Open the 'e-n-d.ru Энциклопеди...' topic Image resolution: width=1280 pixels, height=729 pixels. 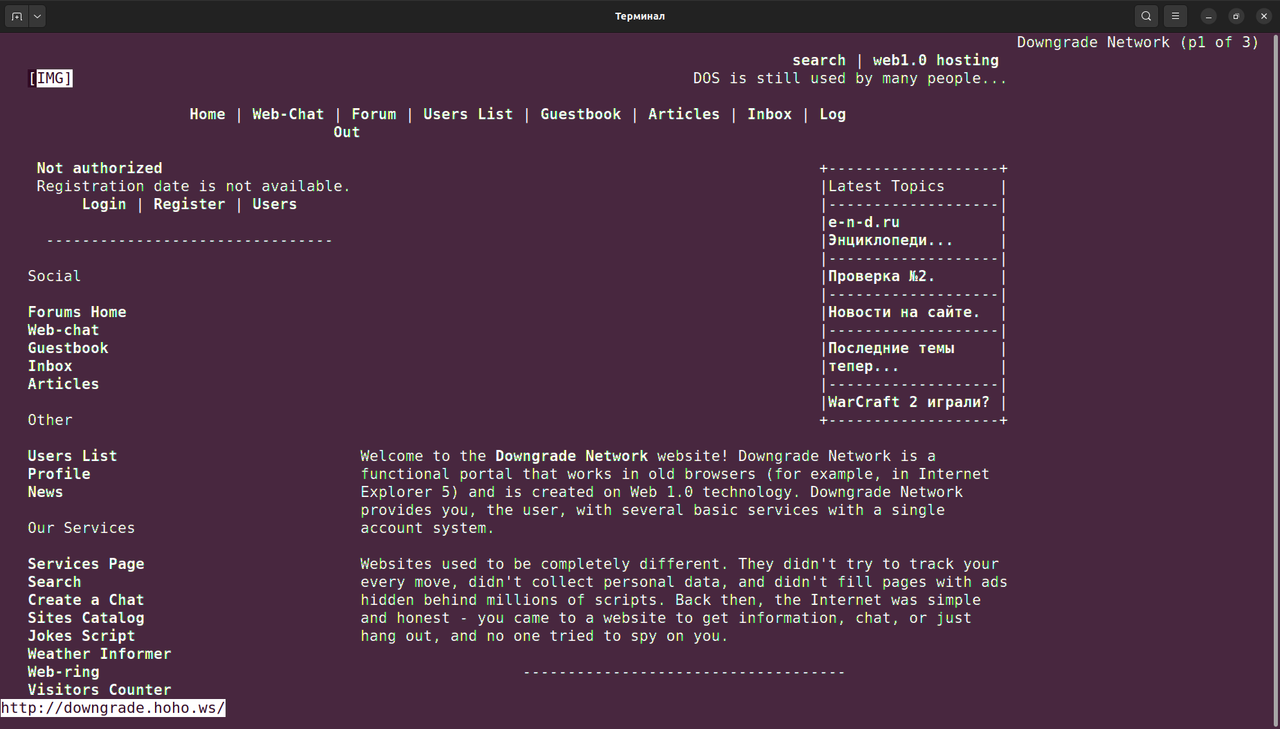coord(891,231)
